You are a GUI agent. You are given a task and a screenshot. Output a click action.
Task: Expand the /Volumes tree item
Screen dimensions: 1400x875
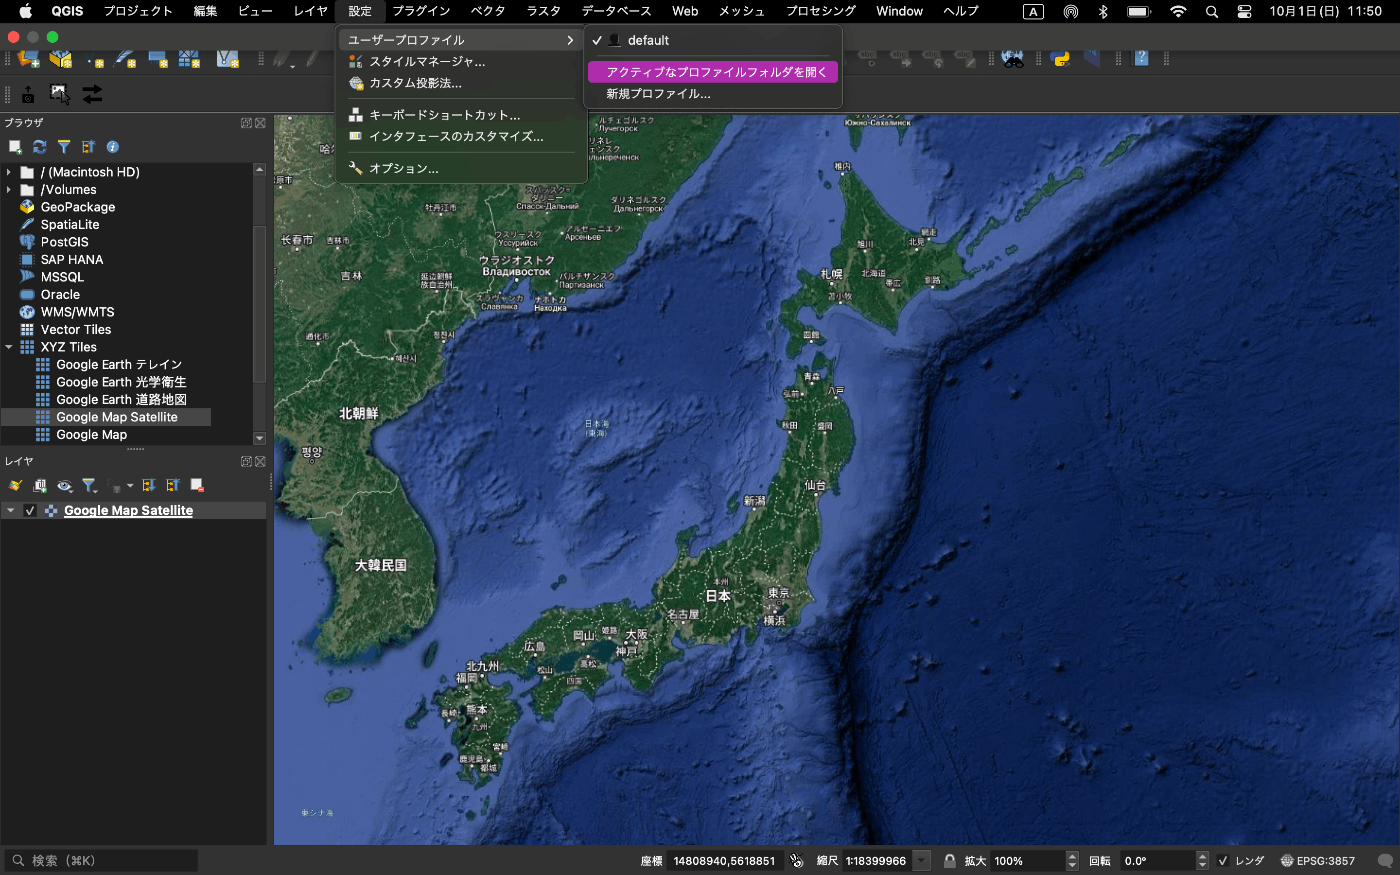(x=9, y=190)
